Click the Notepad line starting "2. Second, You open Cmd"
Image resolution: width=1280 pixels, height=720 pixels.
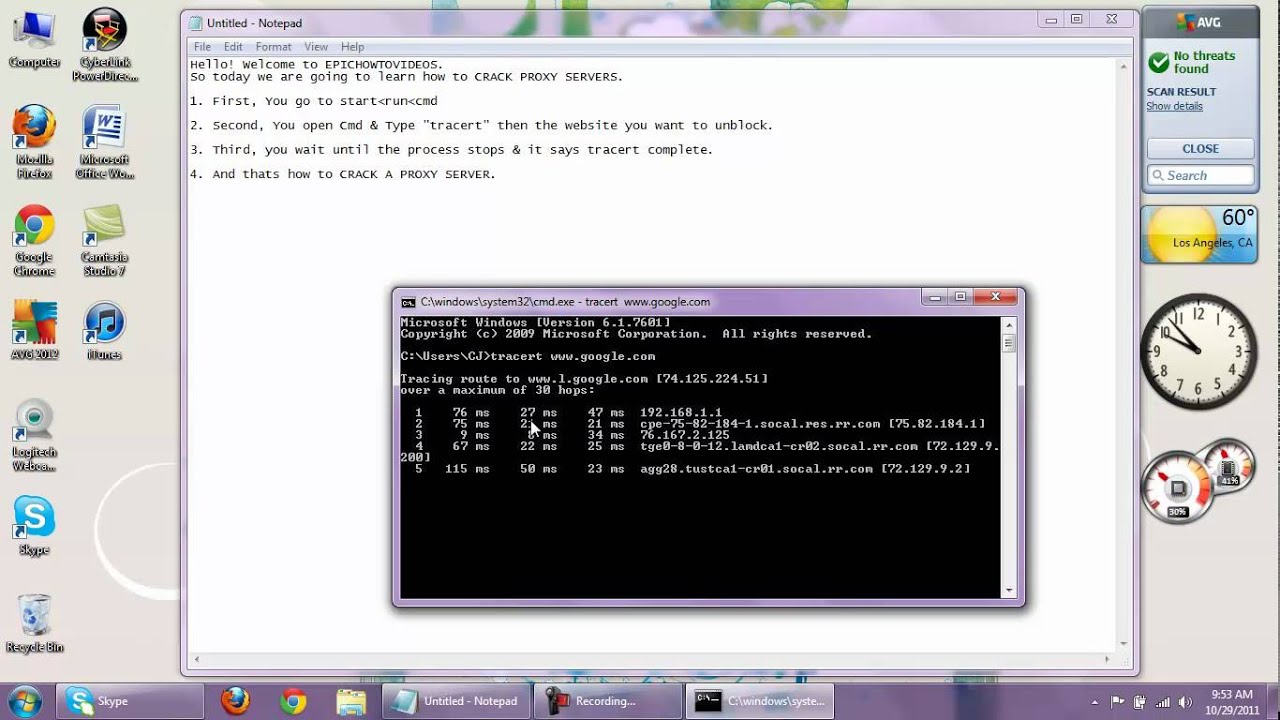[x=481, y=125]
